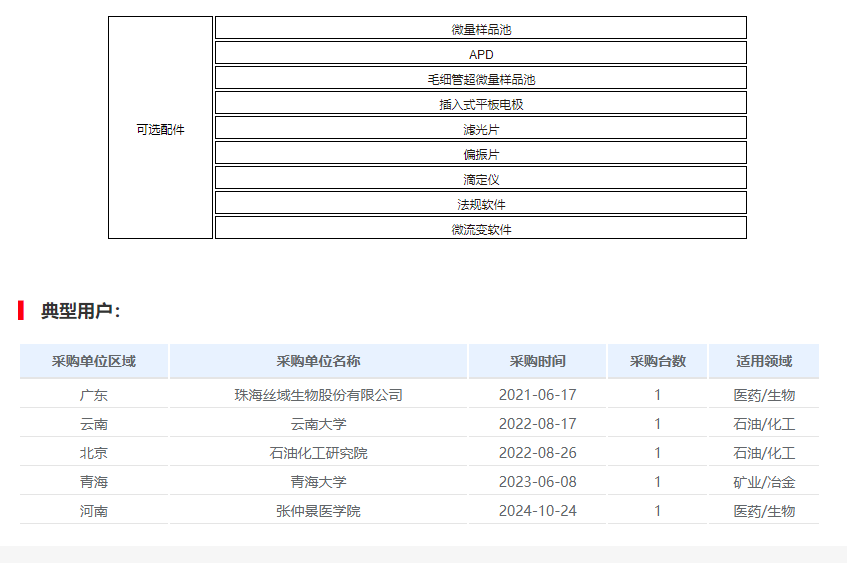Click the 云南 region cell
The height and width of the screenshot is (563, 847).
pos(94,424)
